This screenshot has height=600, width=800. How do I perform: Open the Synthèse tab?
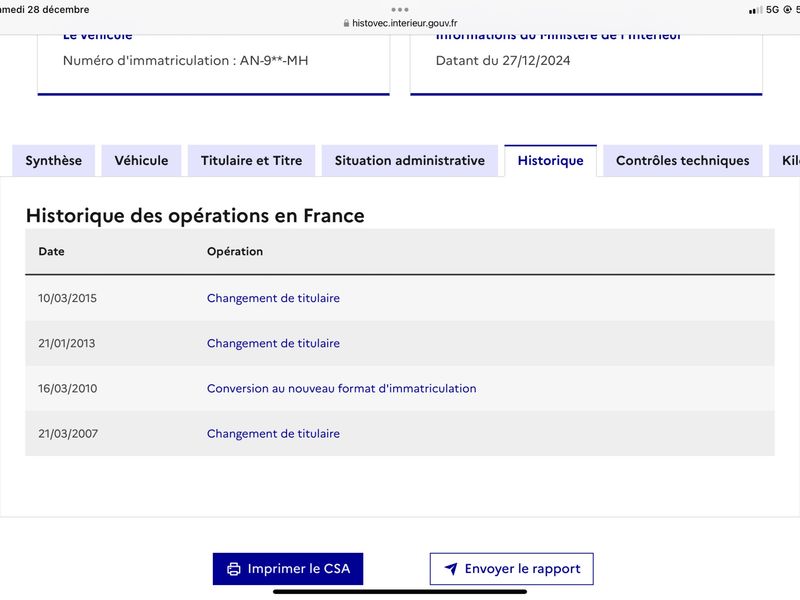(x=54, y=161)
